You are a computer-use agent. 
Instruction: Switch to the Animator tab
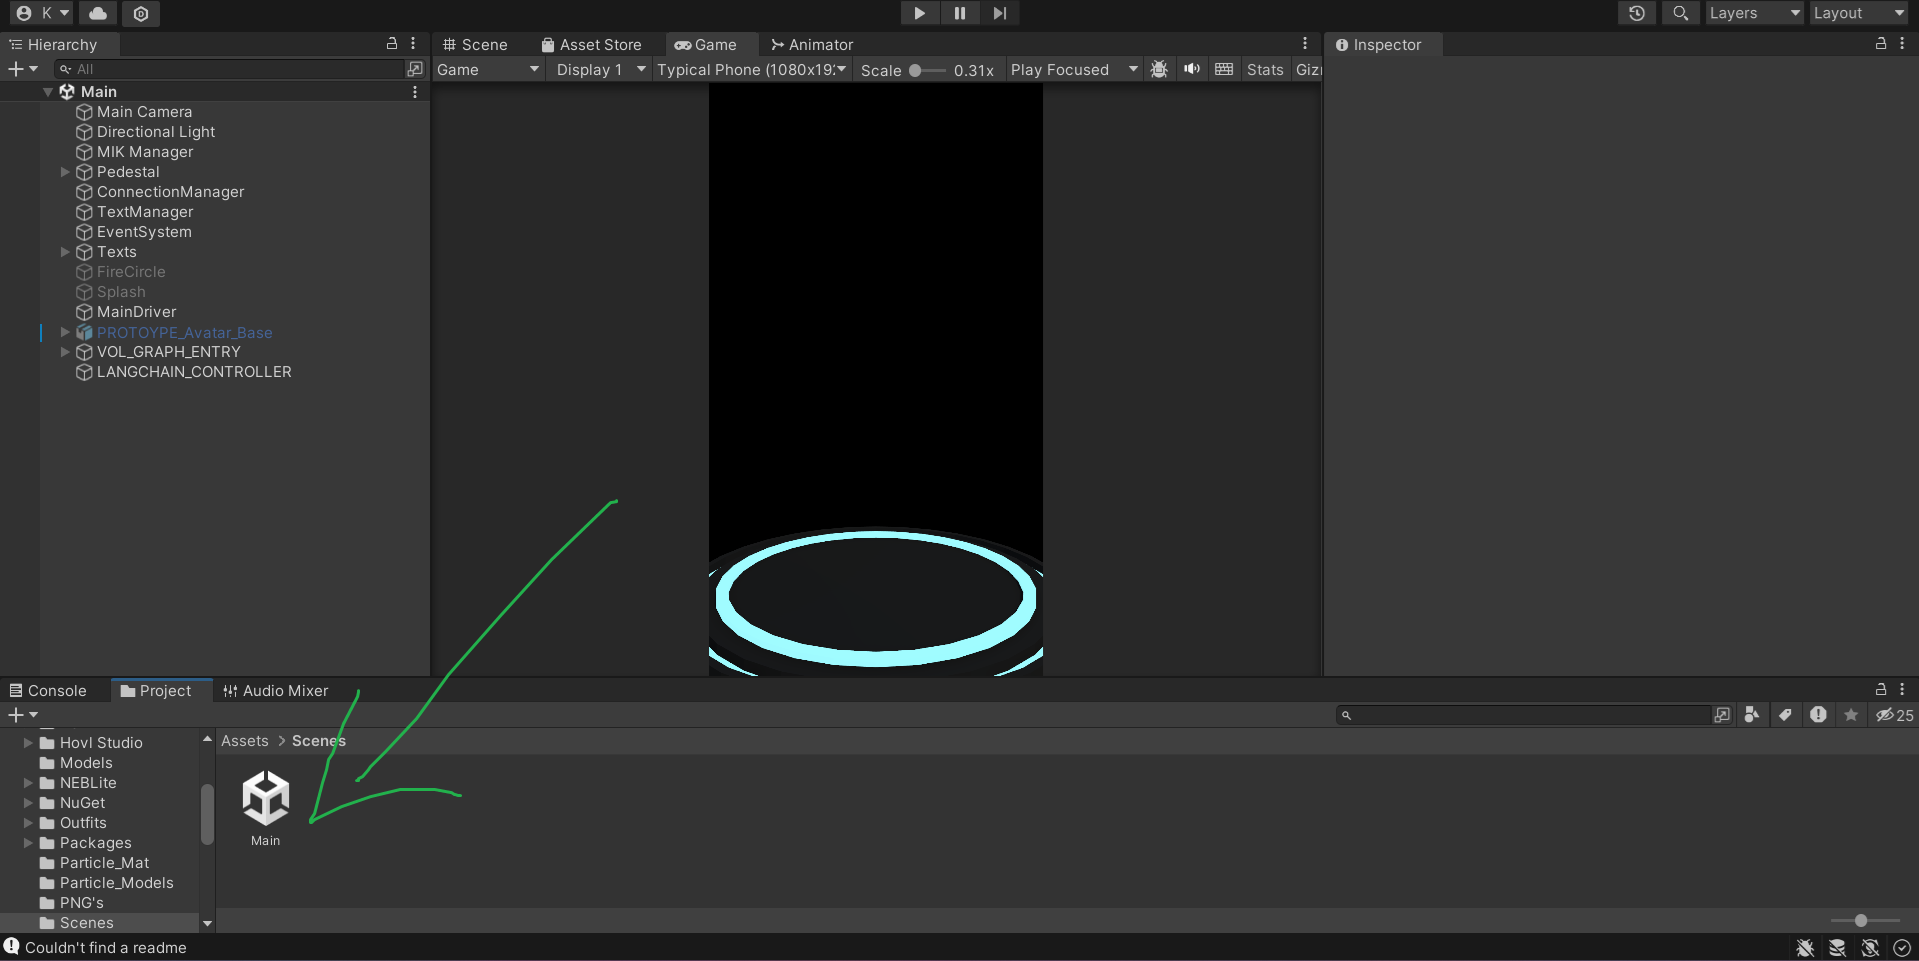(812, 45)
